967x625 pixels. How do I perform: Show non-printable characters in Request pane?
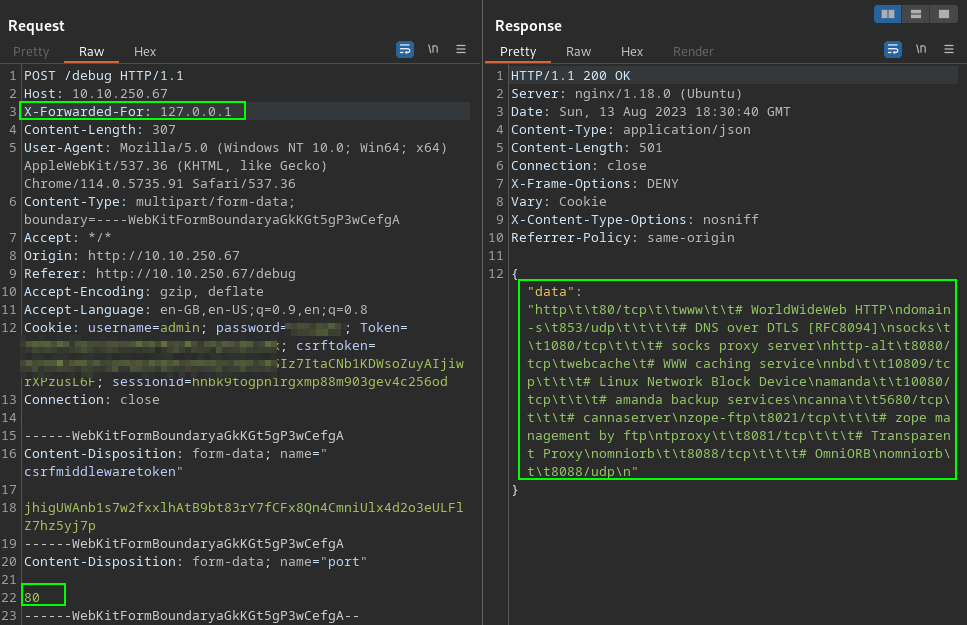433,49
